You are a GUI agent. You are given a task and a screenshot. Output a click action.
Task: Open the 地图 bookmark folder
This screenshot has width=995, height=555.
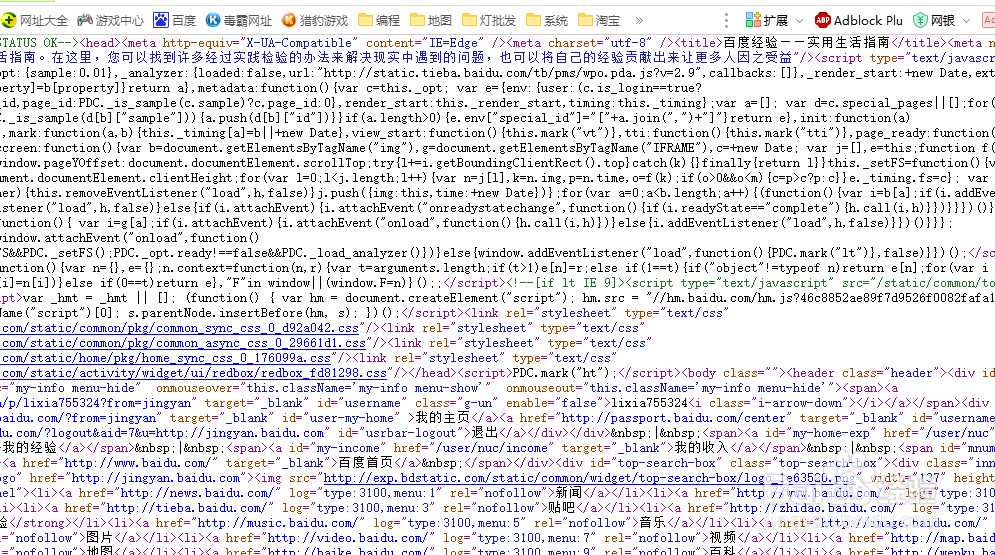431,20
